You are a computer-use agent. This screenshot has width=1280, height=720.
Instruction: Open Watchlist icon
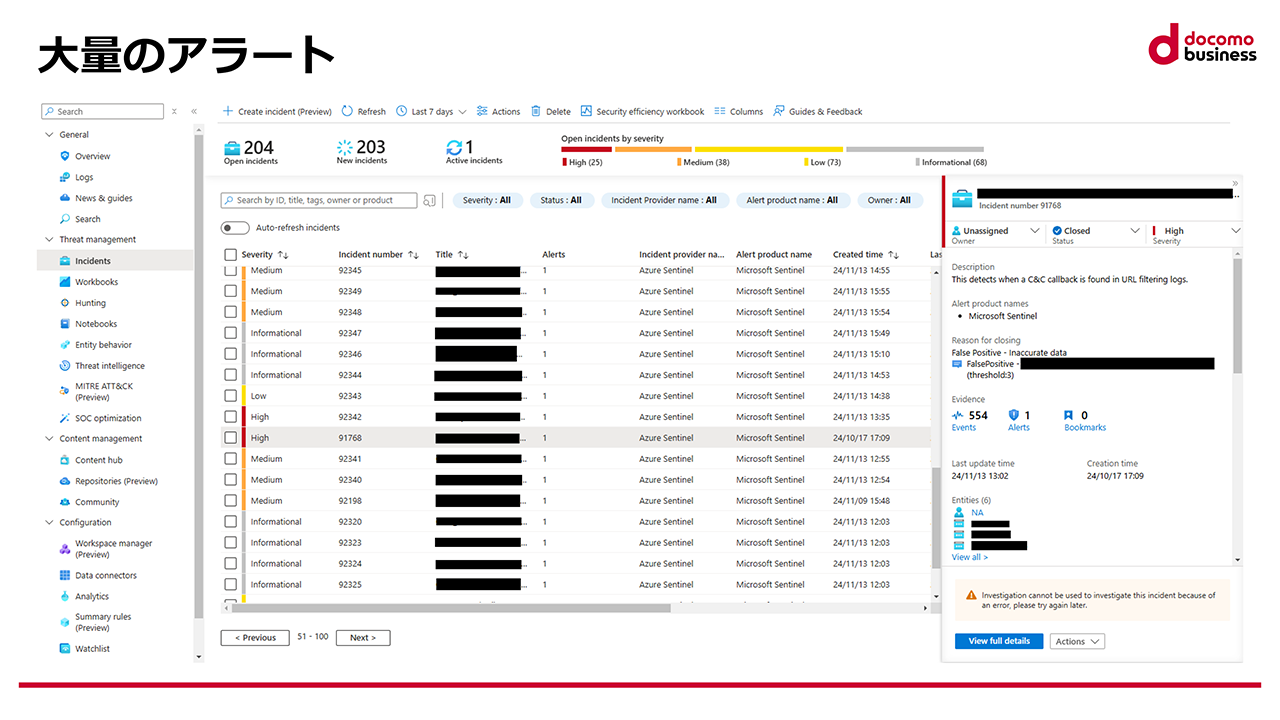click(65, 649)
